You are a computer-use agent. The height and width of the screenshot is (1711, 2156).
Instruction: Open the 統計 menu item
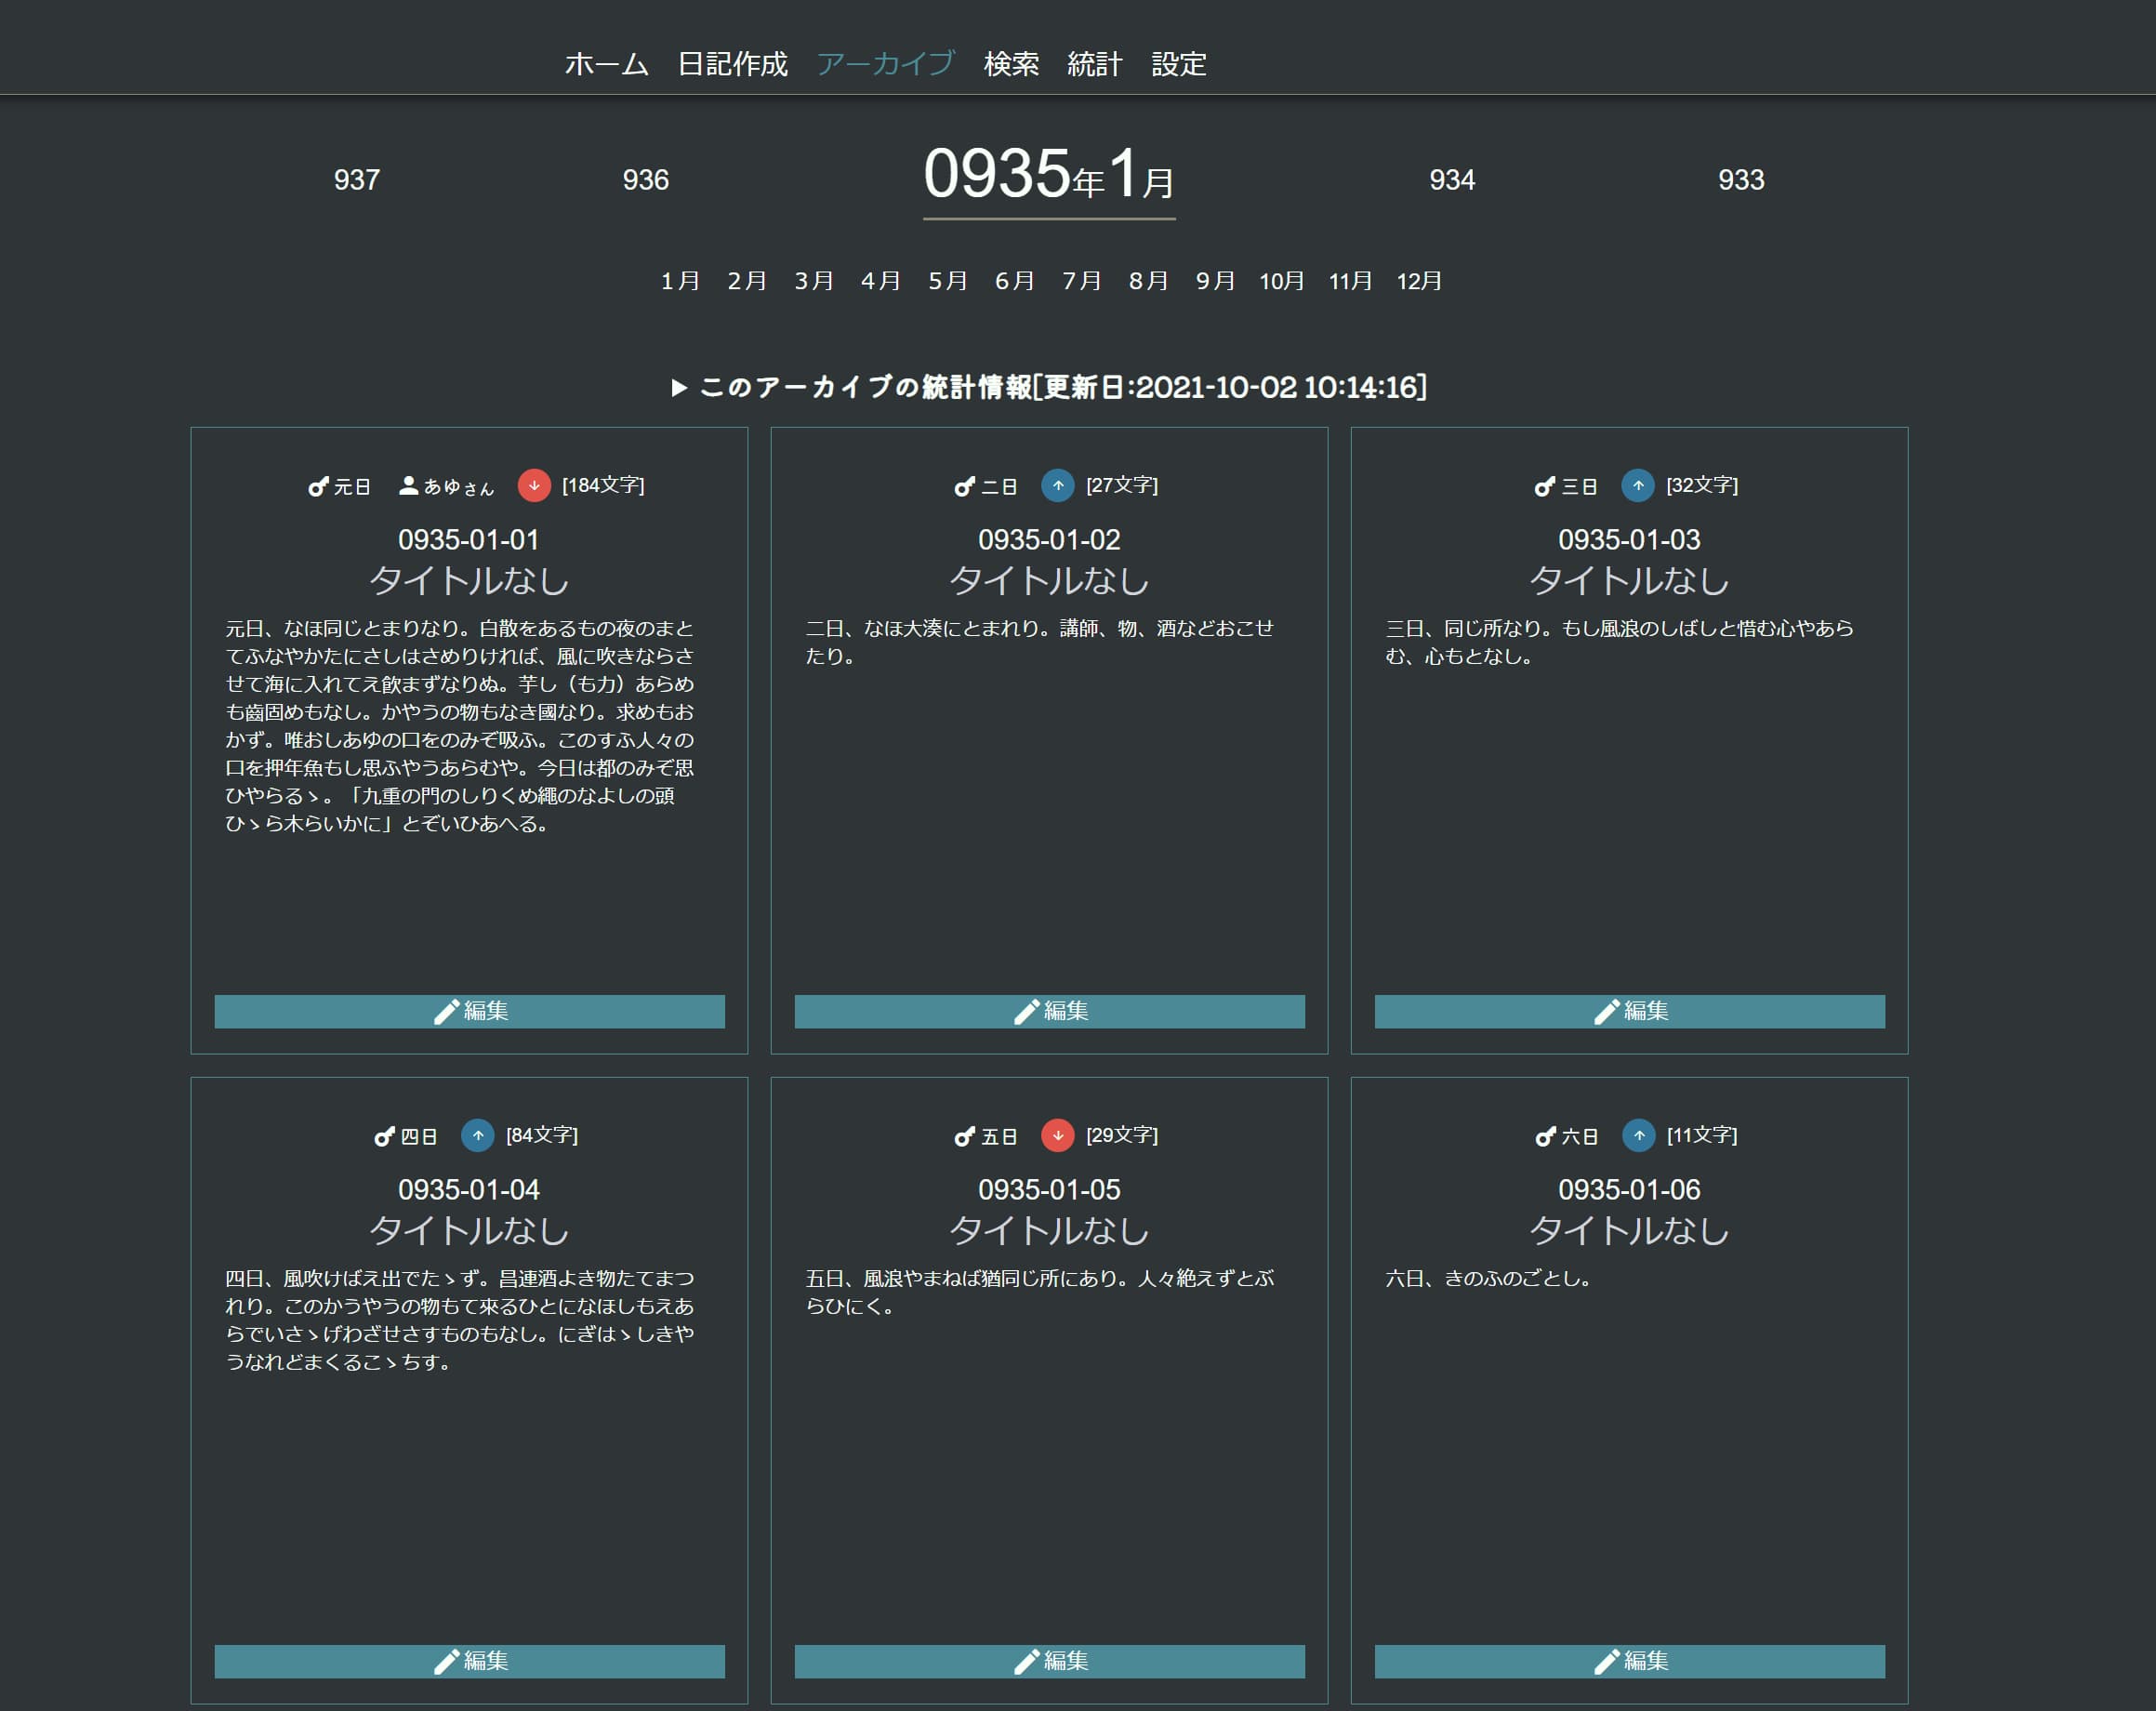point(1094,64)
